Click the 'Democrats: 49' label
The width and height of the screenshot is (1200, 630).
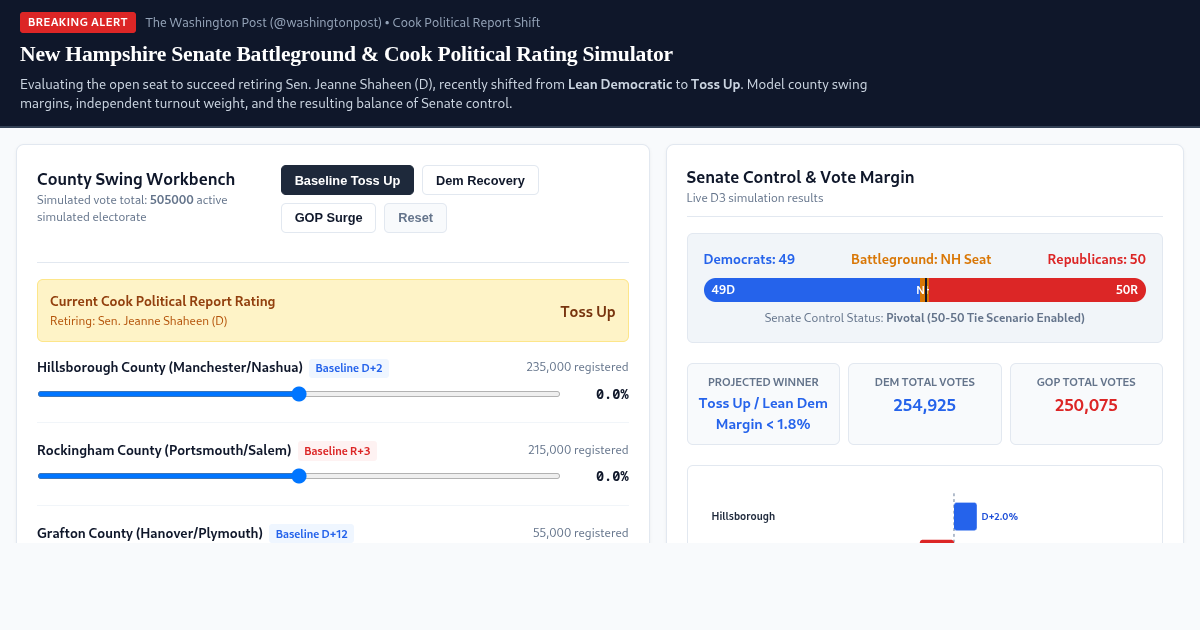749,259
